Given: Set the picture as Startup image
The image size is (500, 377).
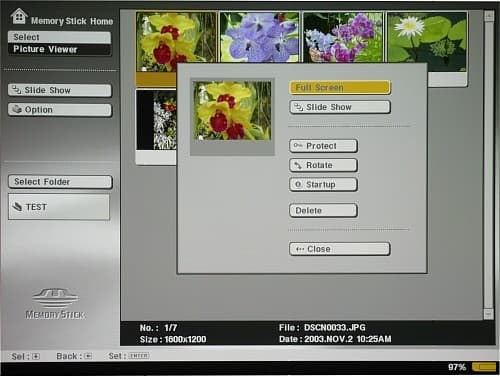Looking at the screenshot, I should (x=323, y=184).
